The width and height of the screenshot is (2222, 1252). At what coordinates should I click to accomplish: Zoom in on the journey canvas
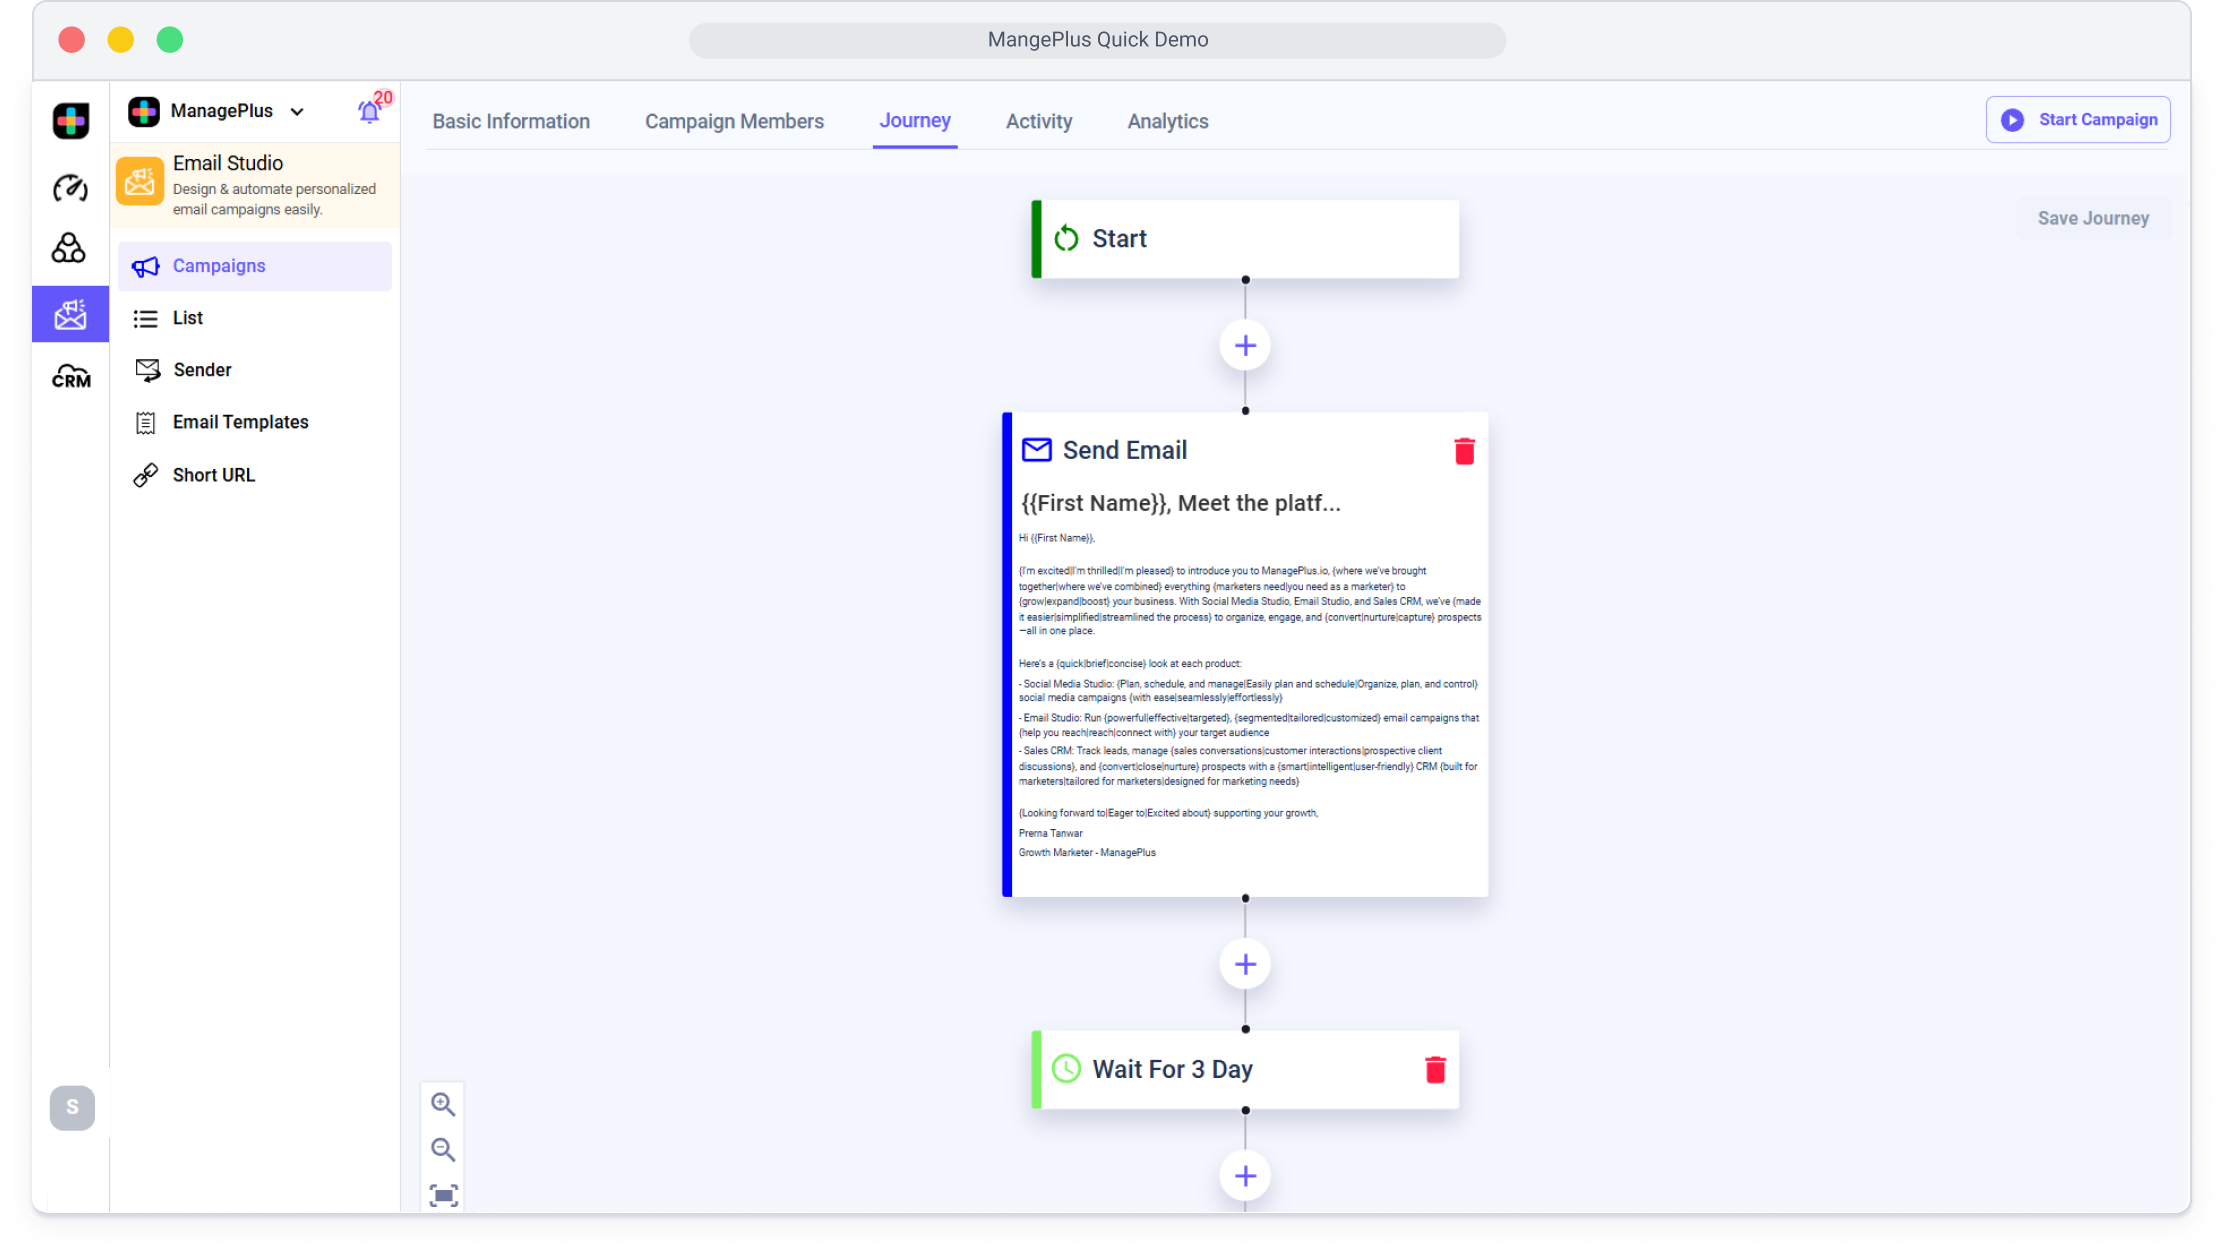443,1104
